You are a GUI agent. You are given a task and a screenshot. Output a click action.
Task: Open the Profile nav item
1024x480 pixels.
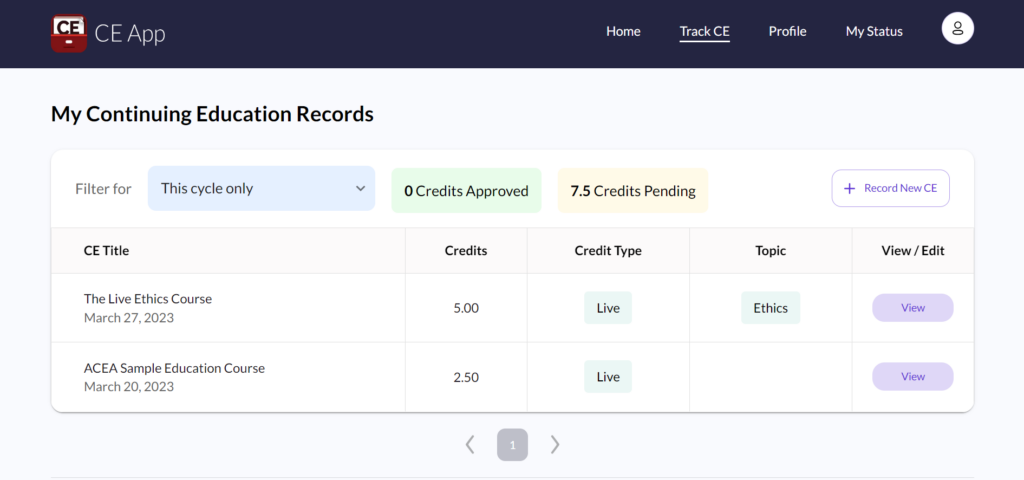click(x=787, y=31)
